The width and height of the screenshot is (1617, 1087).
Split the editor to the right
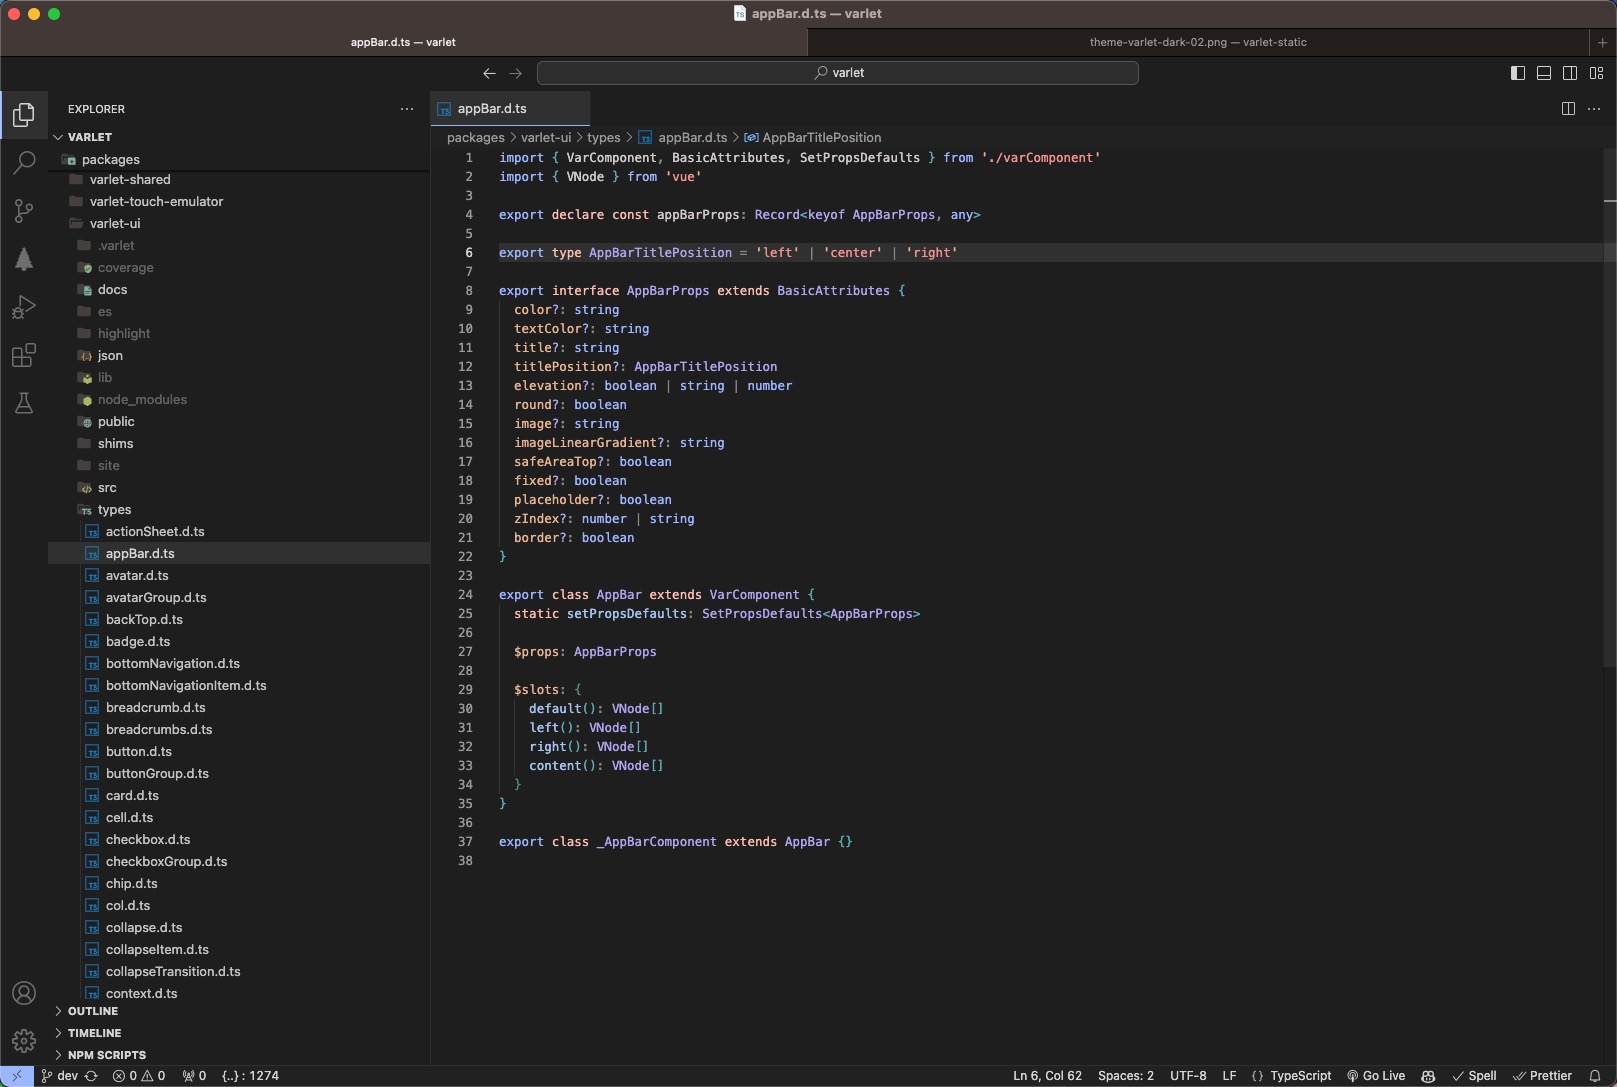coord(1568,109)
